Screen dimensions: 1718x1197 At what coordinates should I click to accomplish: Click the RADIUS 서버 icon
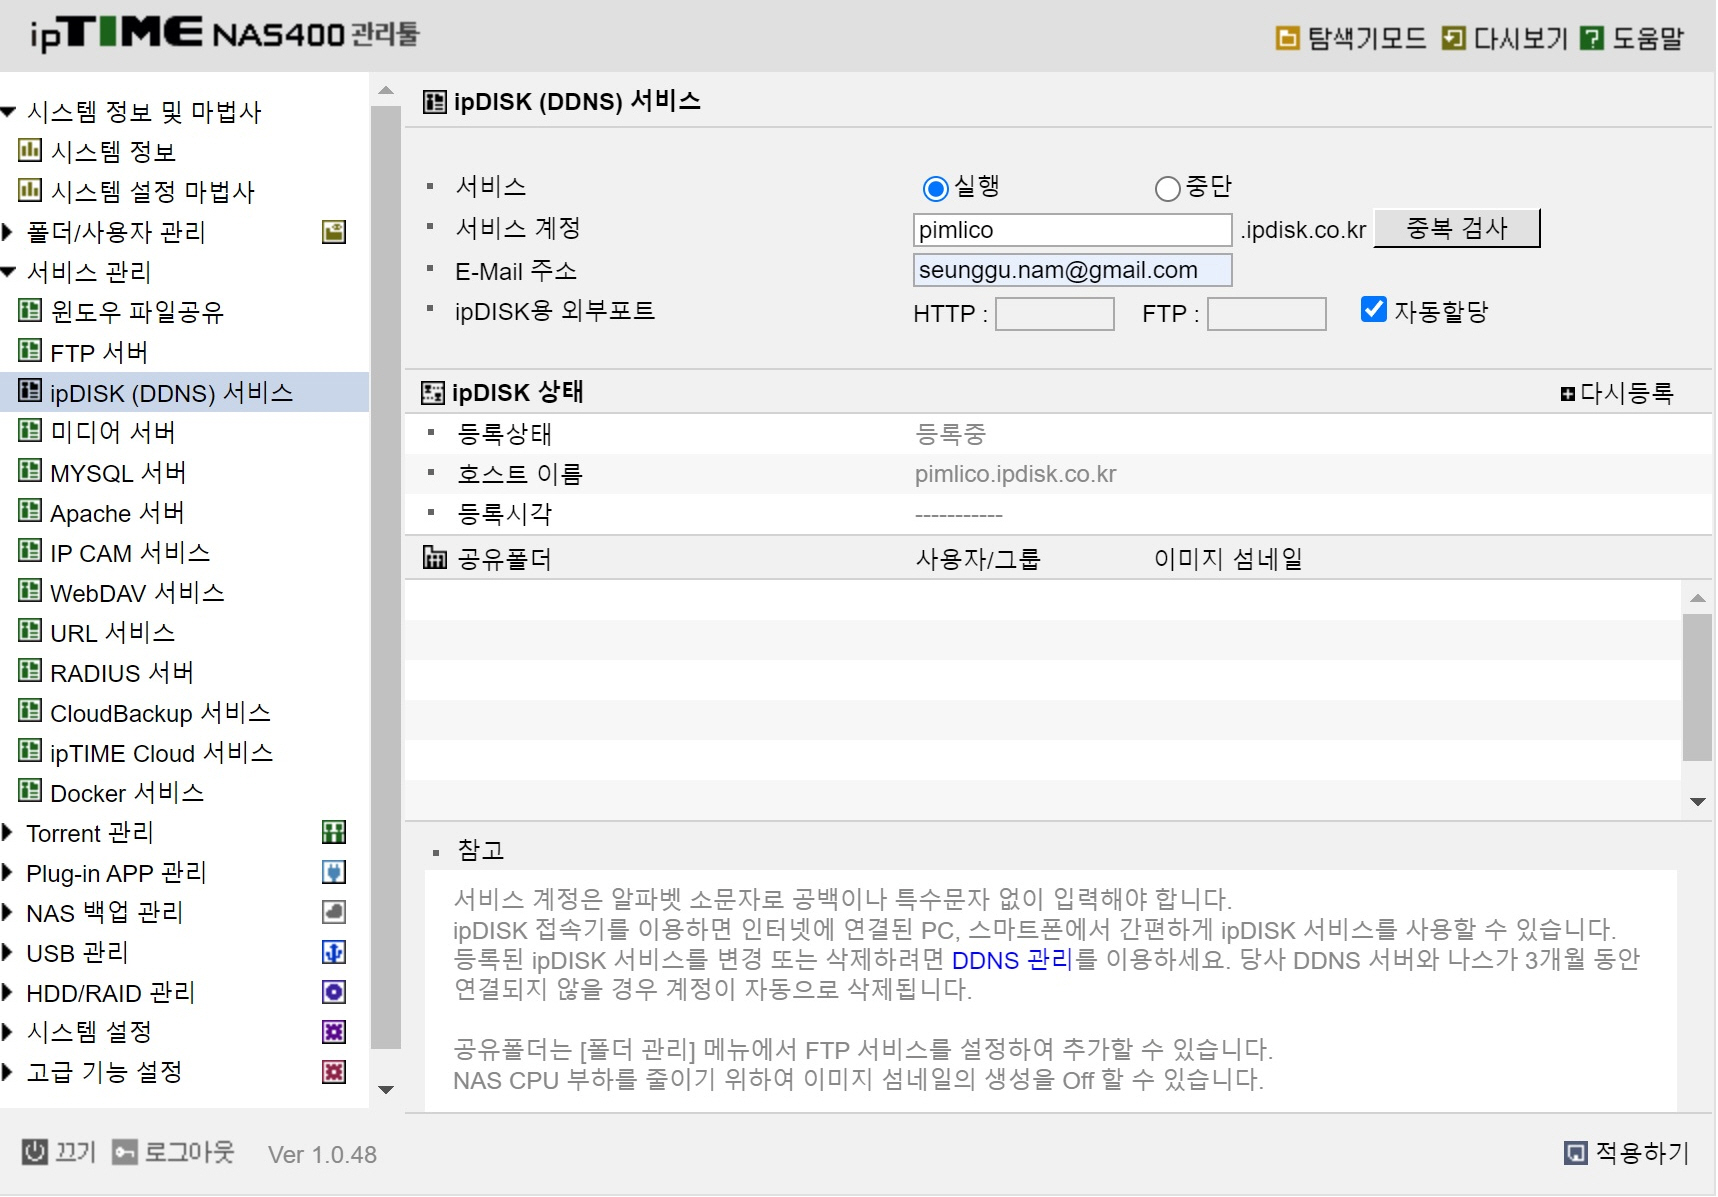coord(30,671)
